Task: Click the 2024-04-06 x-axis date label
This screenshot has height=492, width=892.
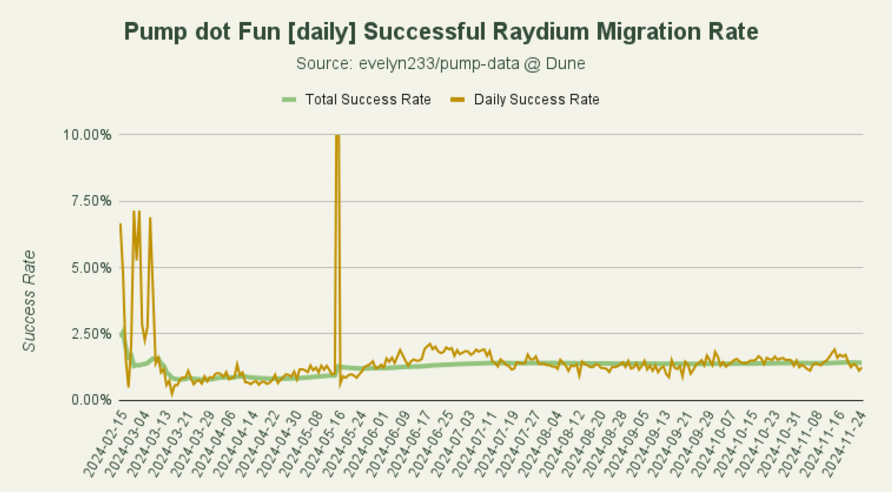Action: coord(213,443)
